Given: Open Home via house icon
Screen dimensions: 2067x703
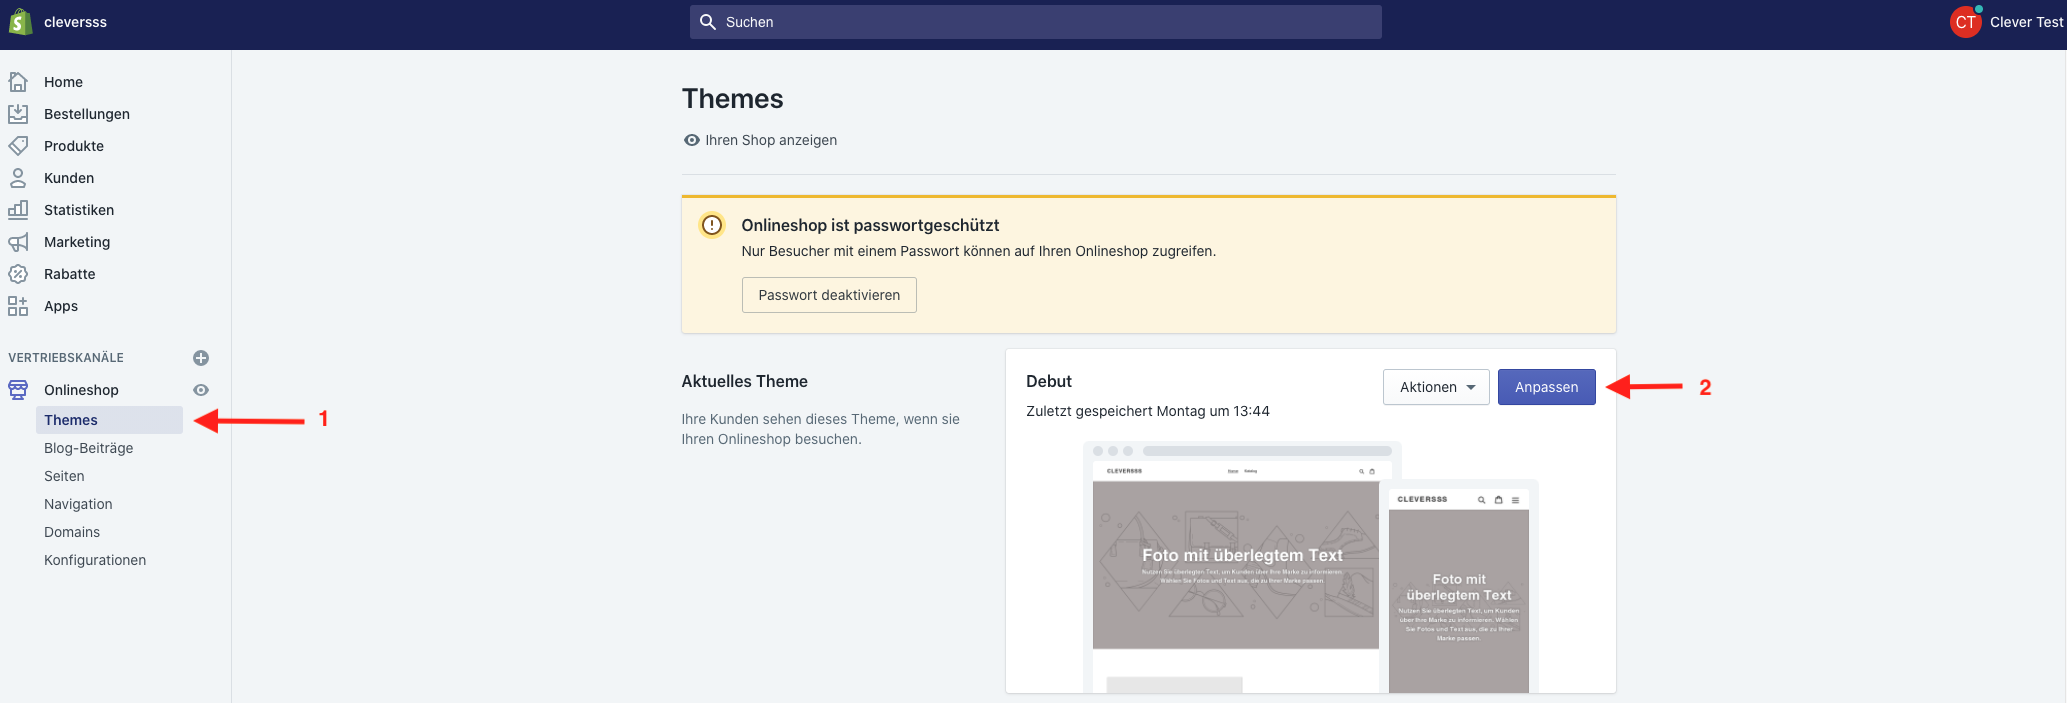Looking at the screenshot, I should point(18,82).
